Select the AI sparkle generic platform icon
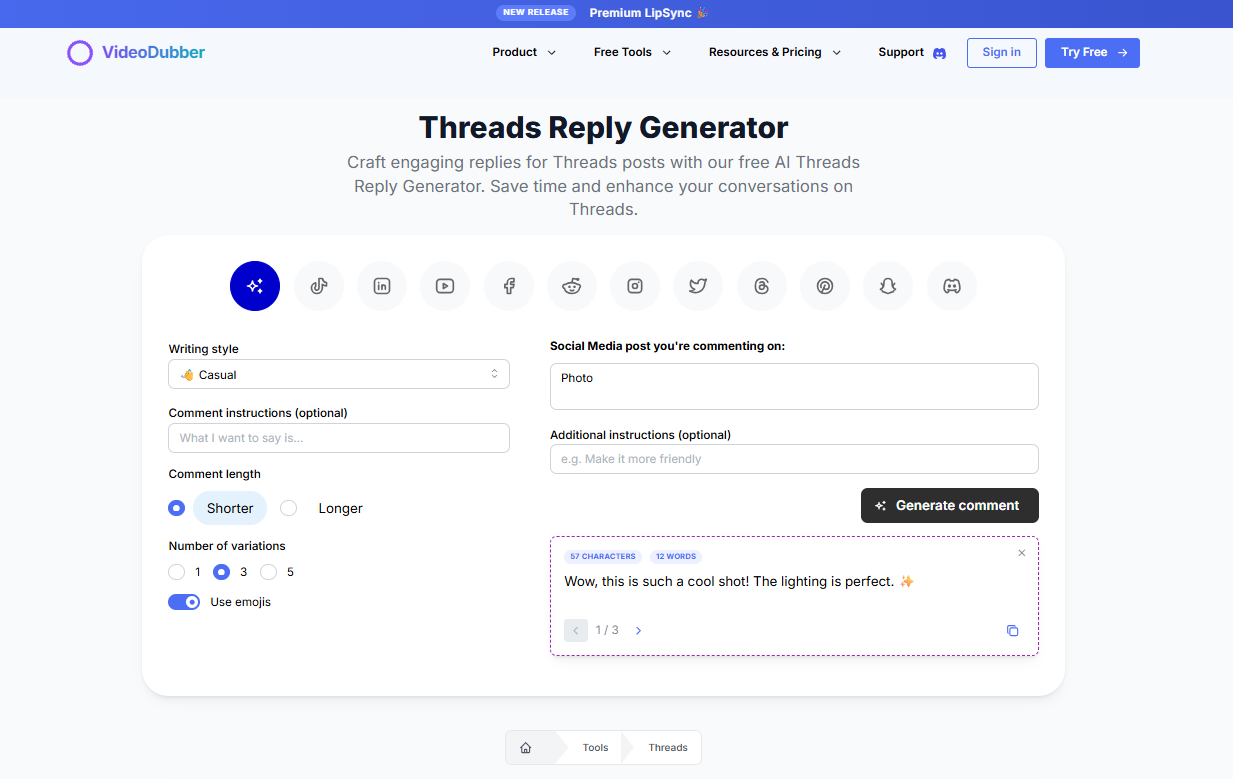This screenshot has height=779, width=1233. coord(255,286)
